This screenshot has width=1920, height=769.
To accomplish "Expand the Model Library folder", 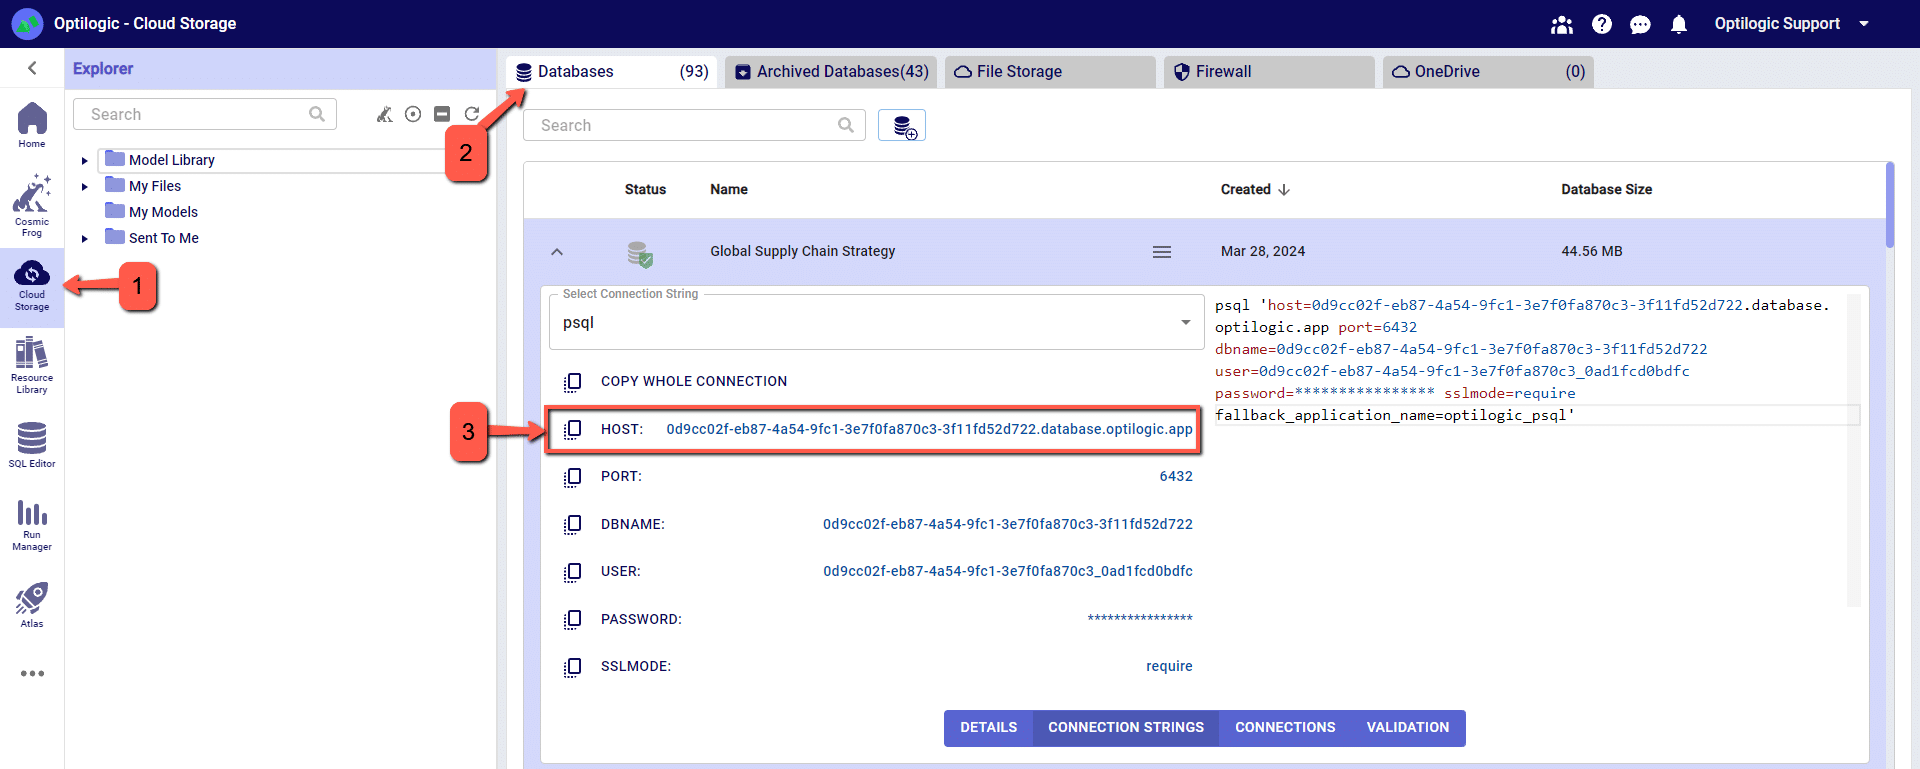I will click(x=85, y=160).
